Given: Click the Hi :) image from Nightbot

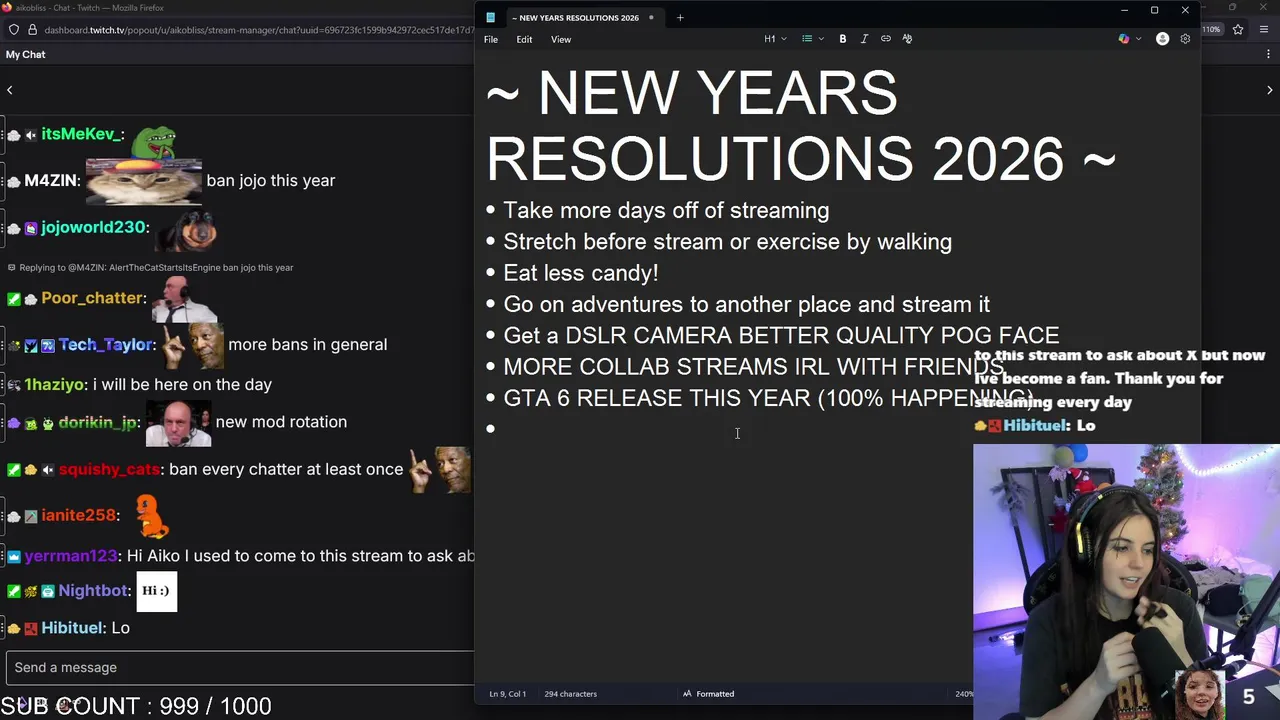Looking at the screenshot, I should click(x=156, y=591).
